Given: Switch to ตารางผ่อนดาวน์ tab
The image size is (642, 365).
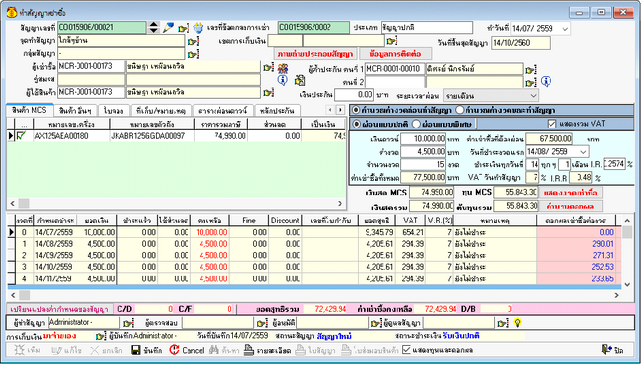Looking at the screenshot, I should 222,111.
